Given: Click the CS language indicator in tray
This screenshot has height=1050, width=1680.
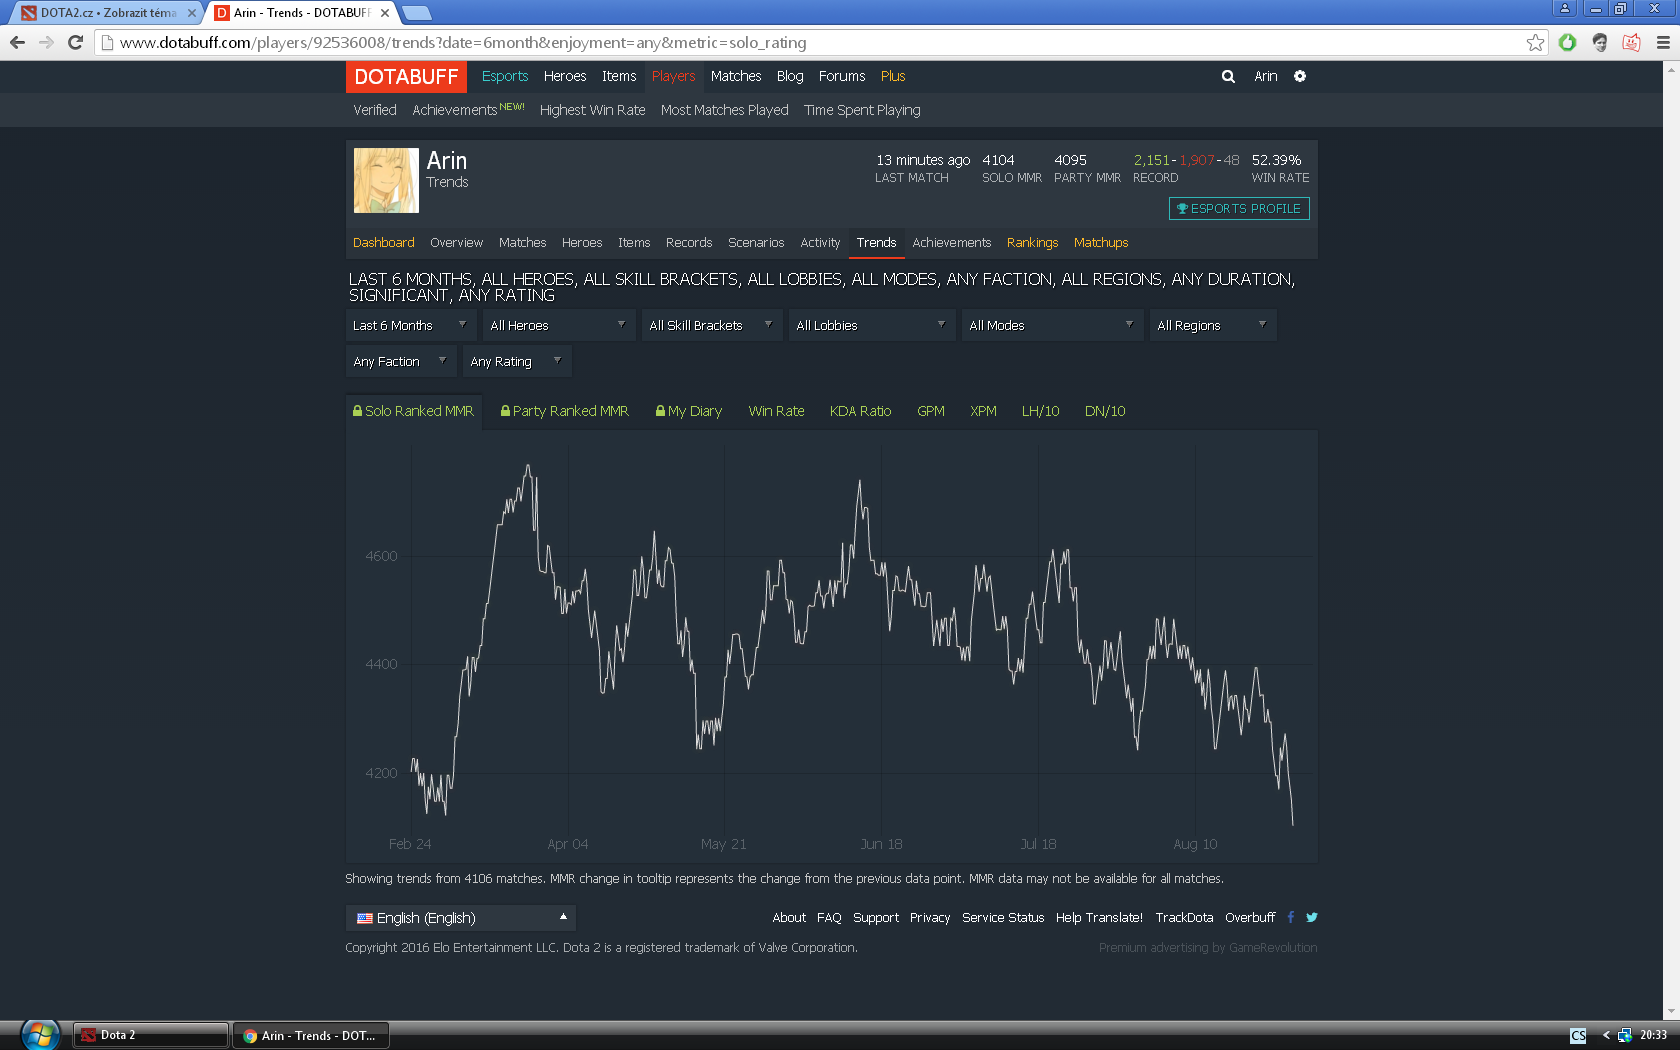Looking at the screenshot, I should [x=1578, y=1035].
